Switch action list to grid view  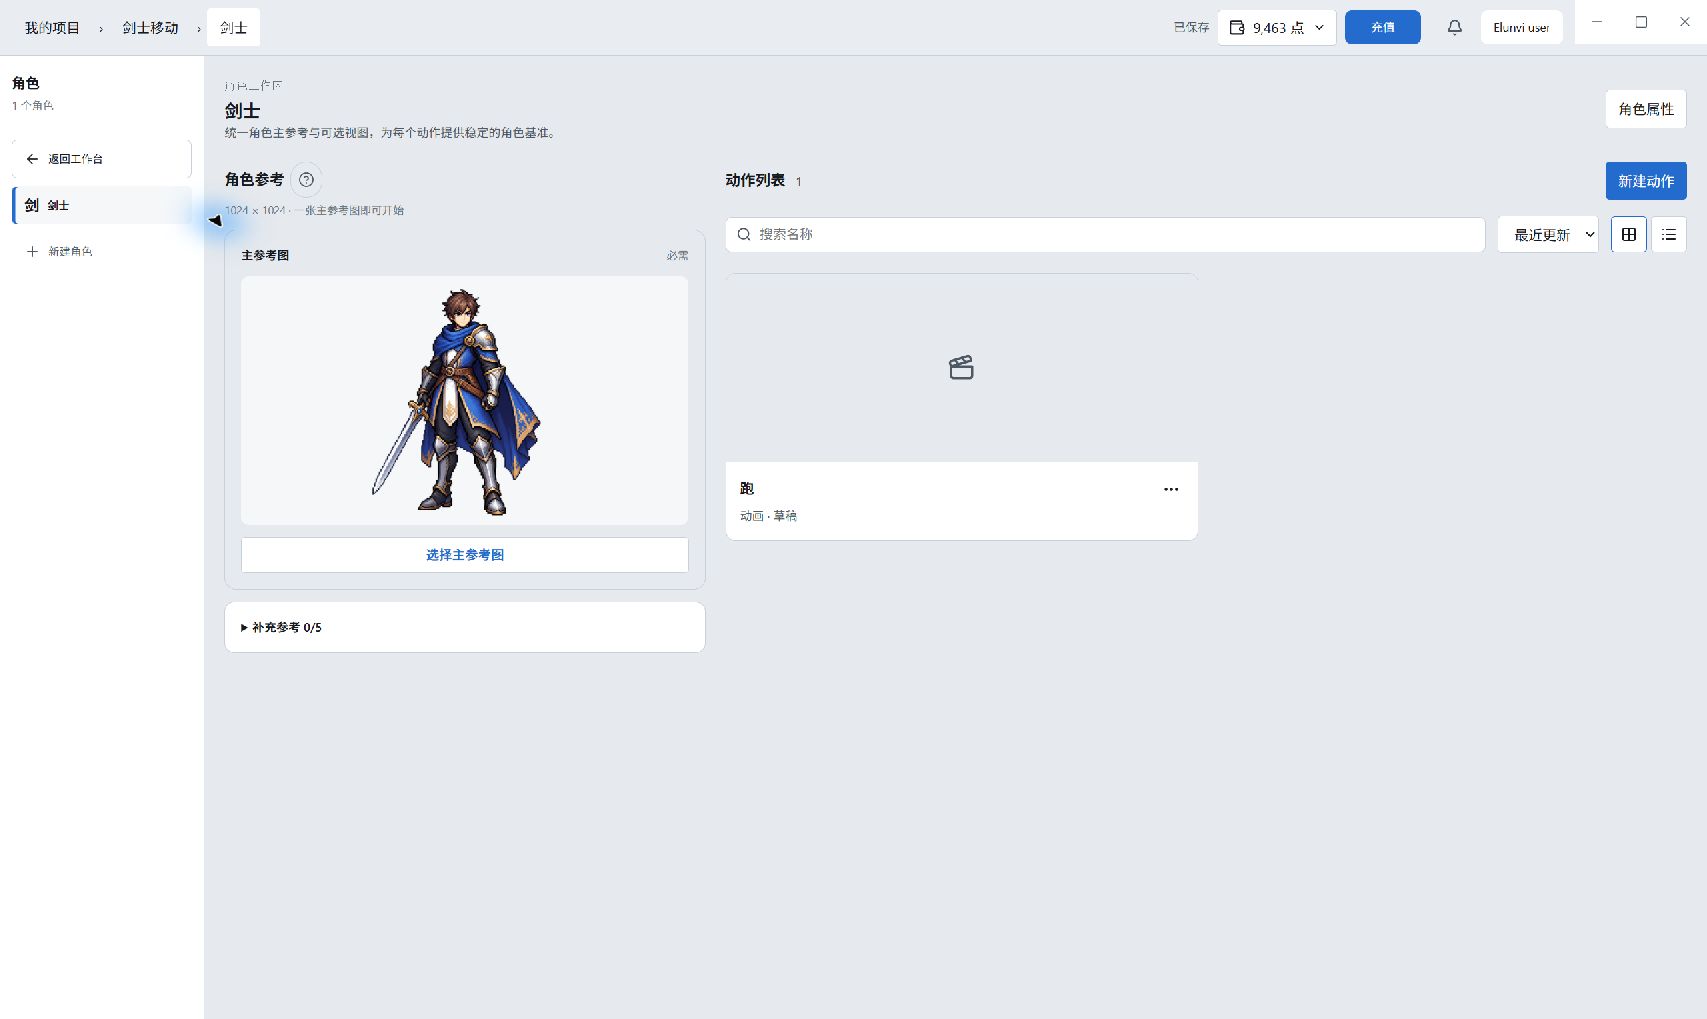[1629, 234]
